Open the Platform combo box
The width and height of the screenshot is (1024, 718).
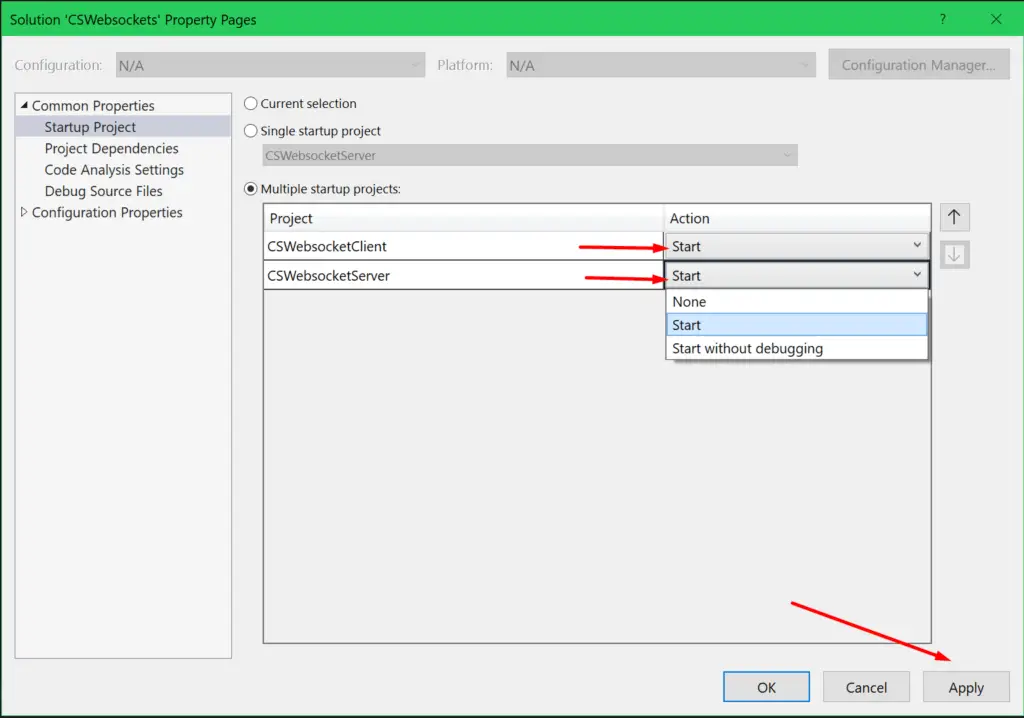pyautogui.click(x=806, y=64)
